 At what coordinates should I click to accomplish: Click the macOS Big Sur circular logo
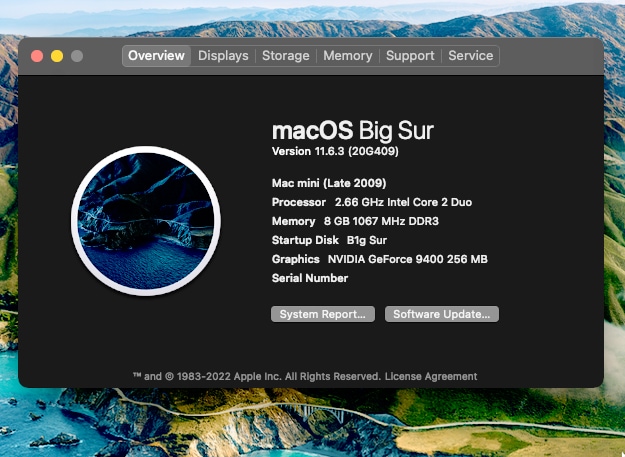(146, 221)
